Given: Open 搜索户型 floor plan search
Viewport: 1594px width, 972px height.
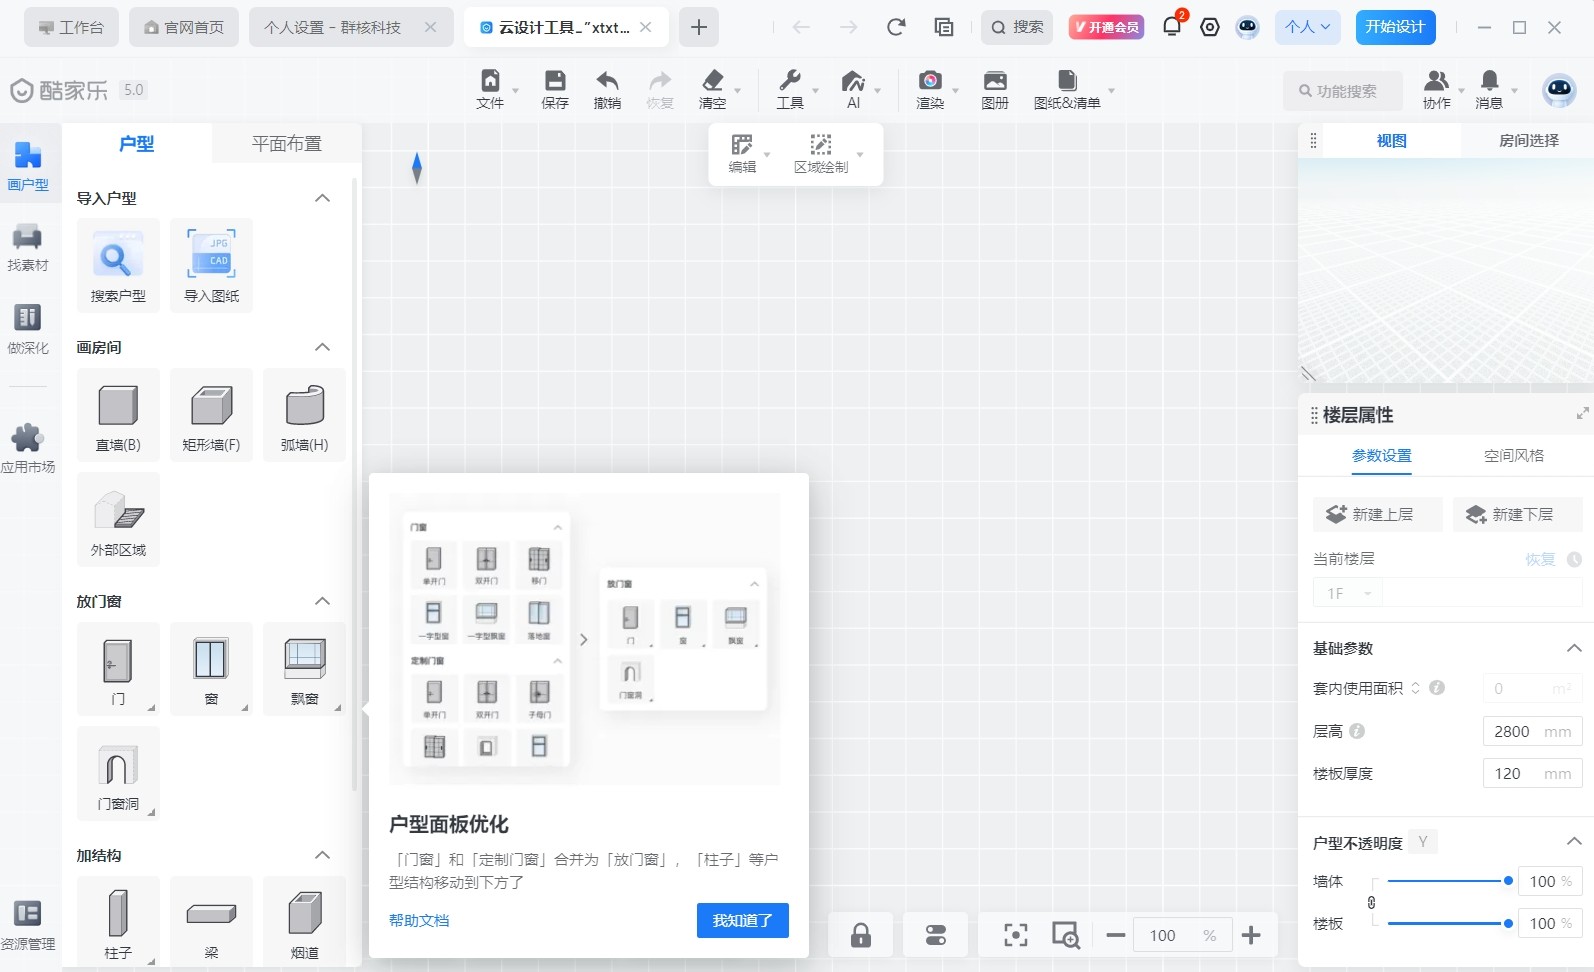Looking at the screenshot, I should click(x=118, y=266).
